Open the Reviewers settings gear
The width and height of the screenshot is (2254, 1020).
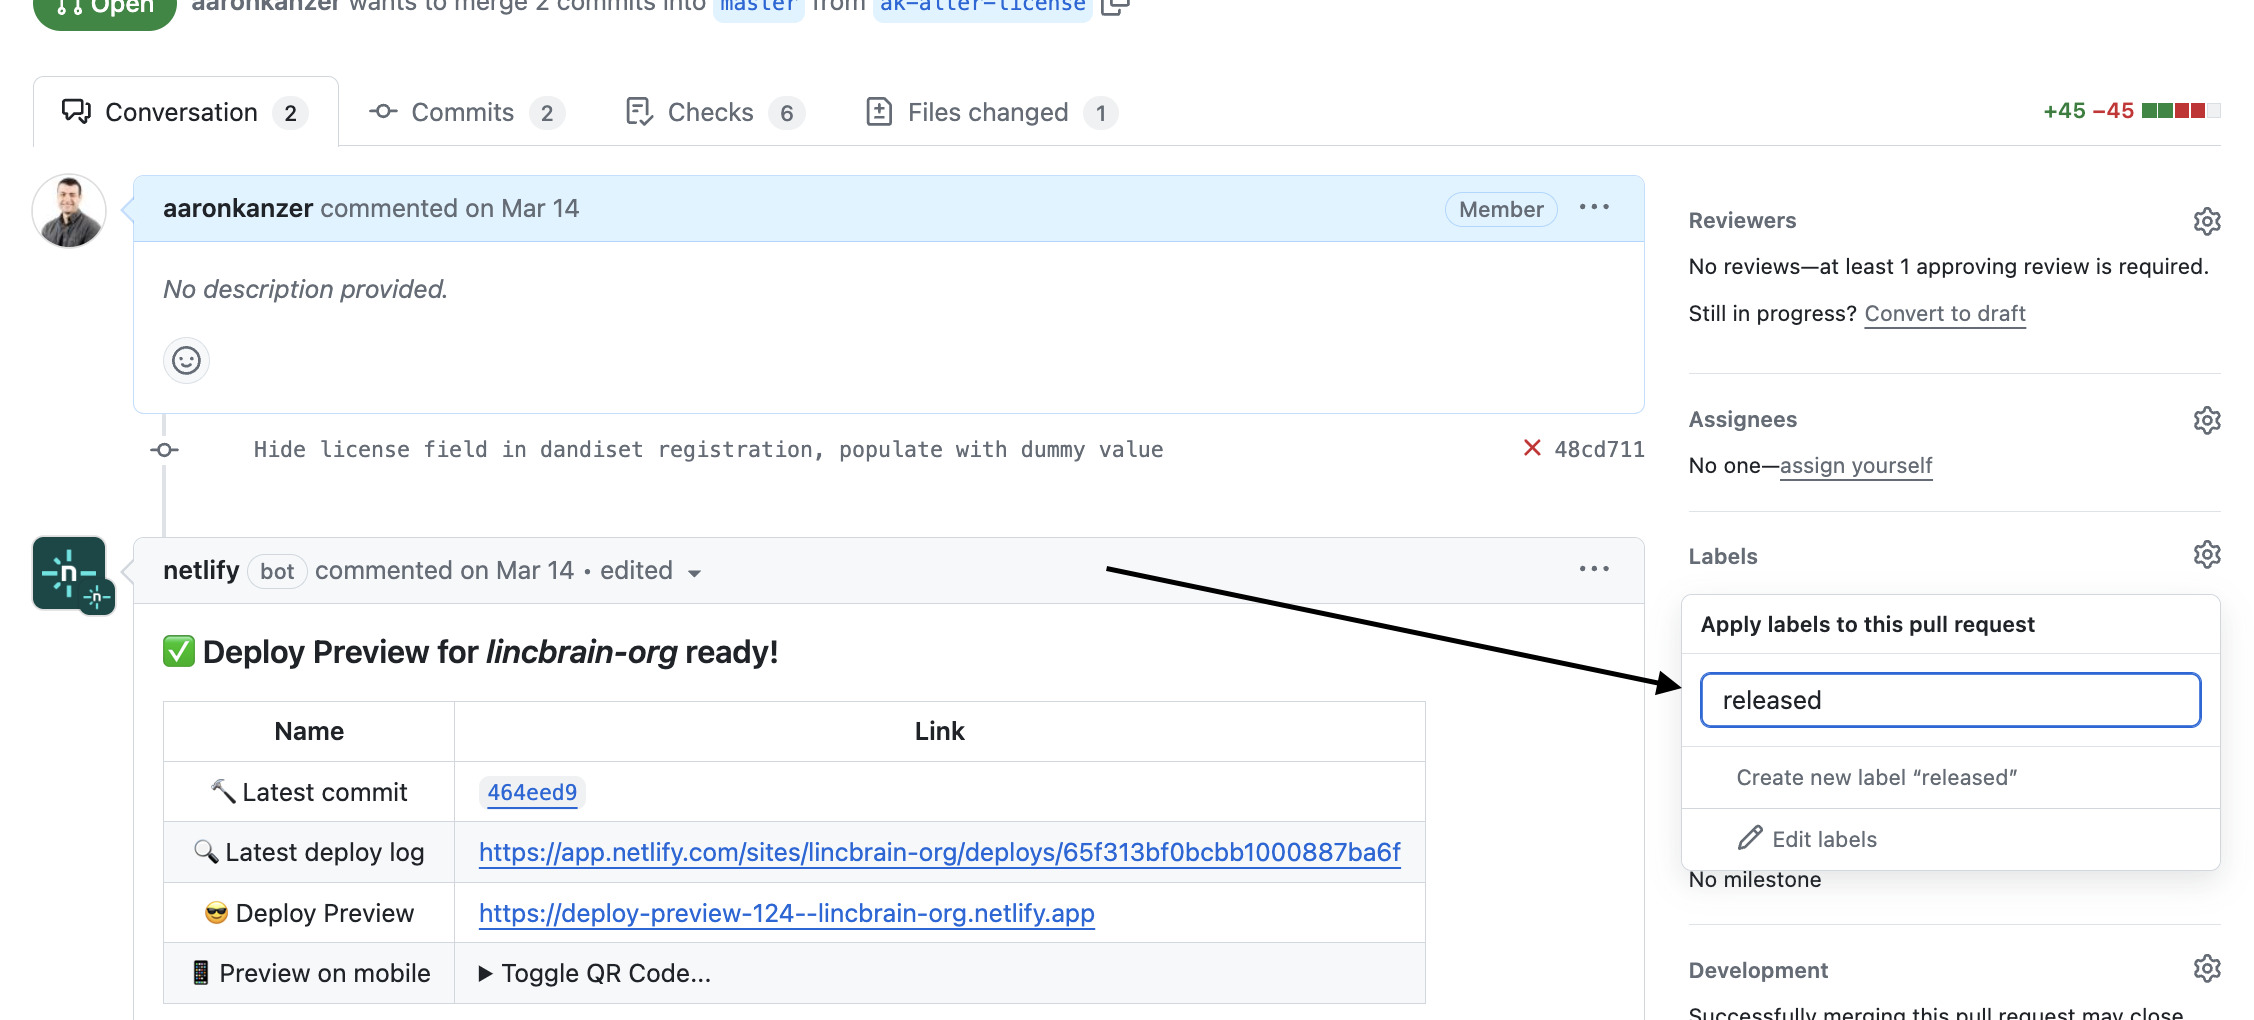coord(2207,221)
